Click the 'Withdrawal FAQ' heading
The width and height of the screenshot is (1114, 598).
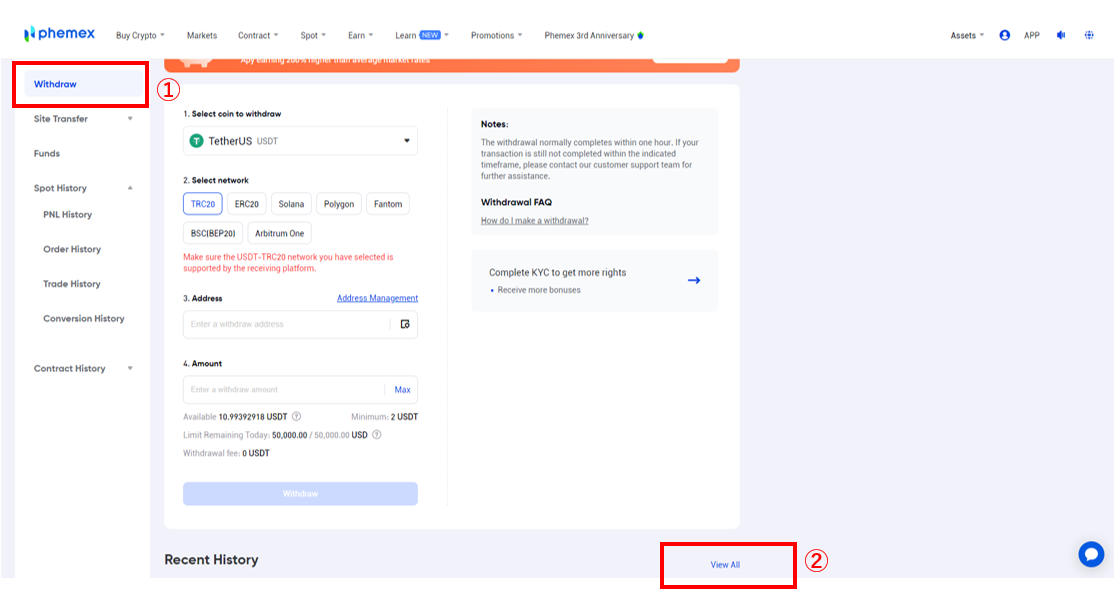[x=517, y=202]
